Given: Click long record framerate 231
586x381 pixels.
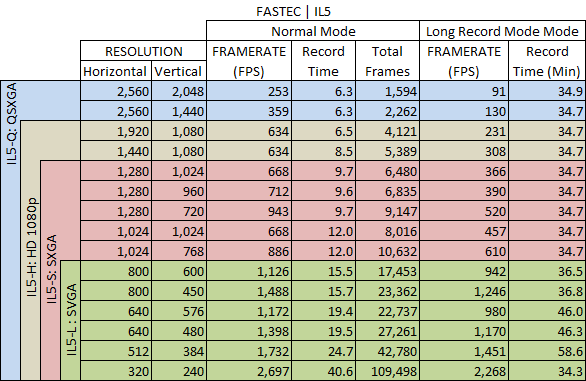Looking at the screenshot, I should [x=464, y=131].
